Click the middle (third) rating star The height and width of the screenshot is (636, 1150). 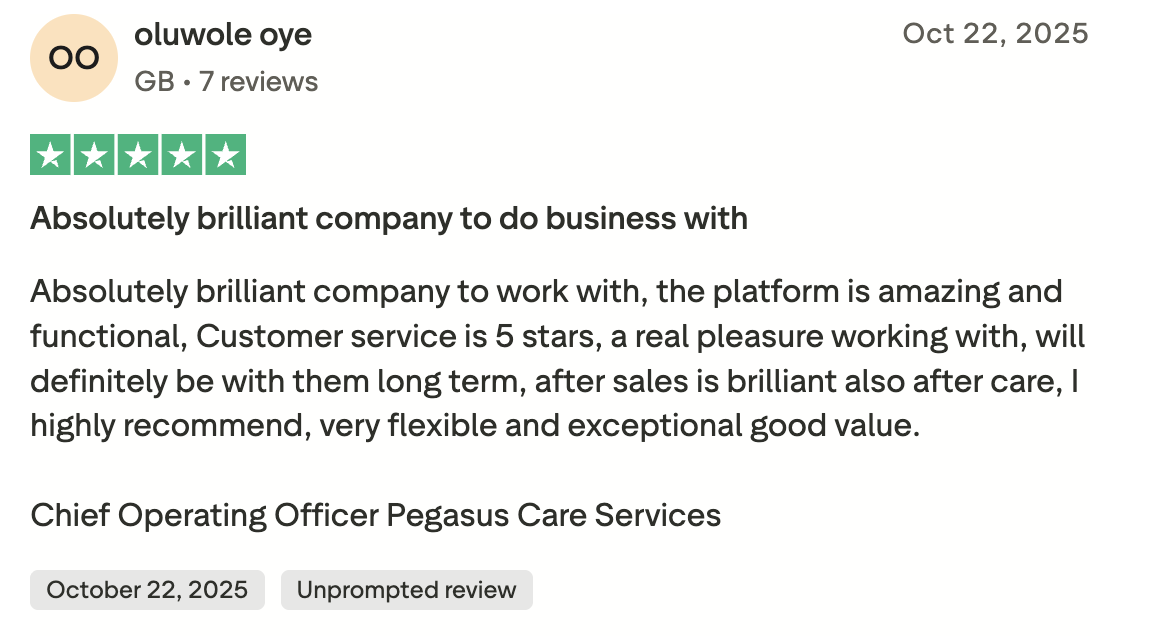point(138,155)
